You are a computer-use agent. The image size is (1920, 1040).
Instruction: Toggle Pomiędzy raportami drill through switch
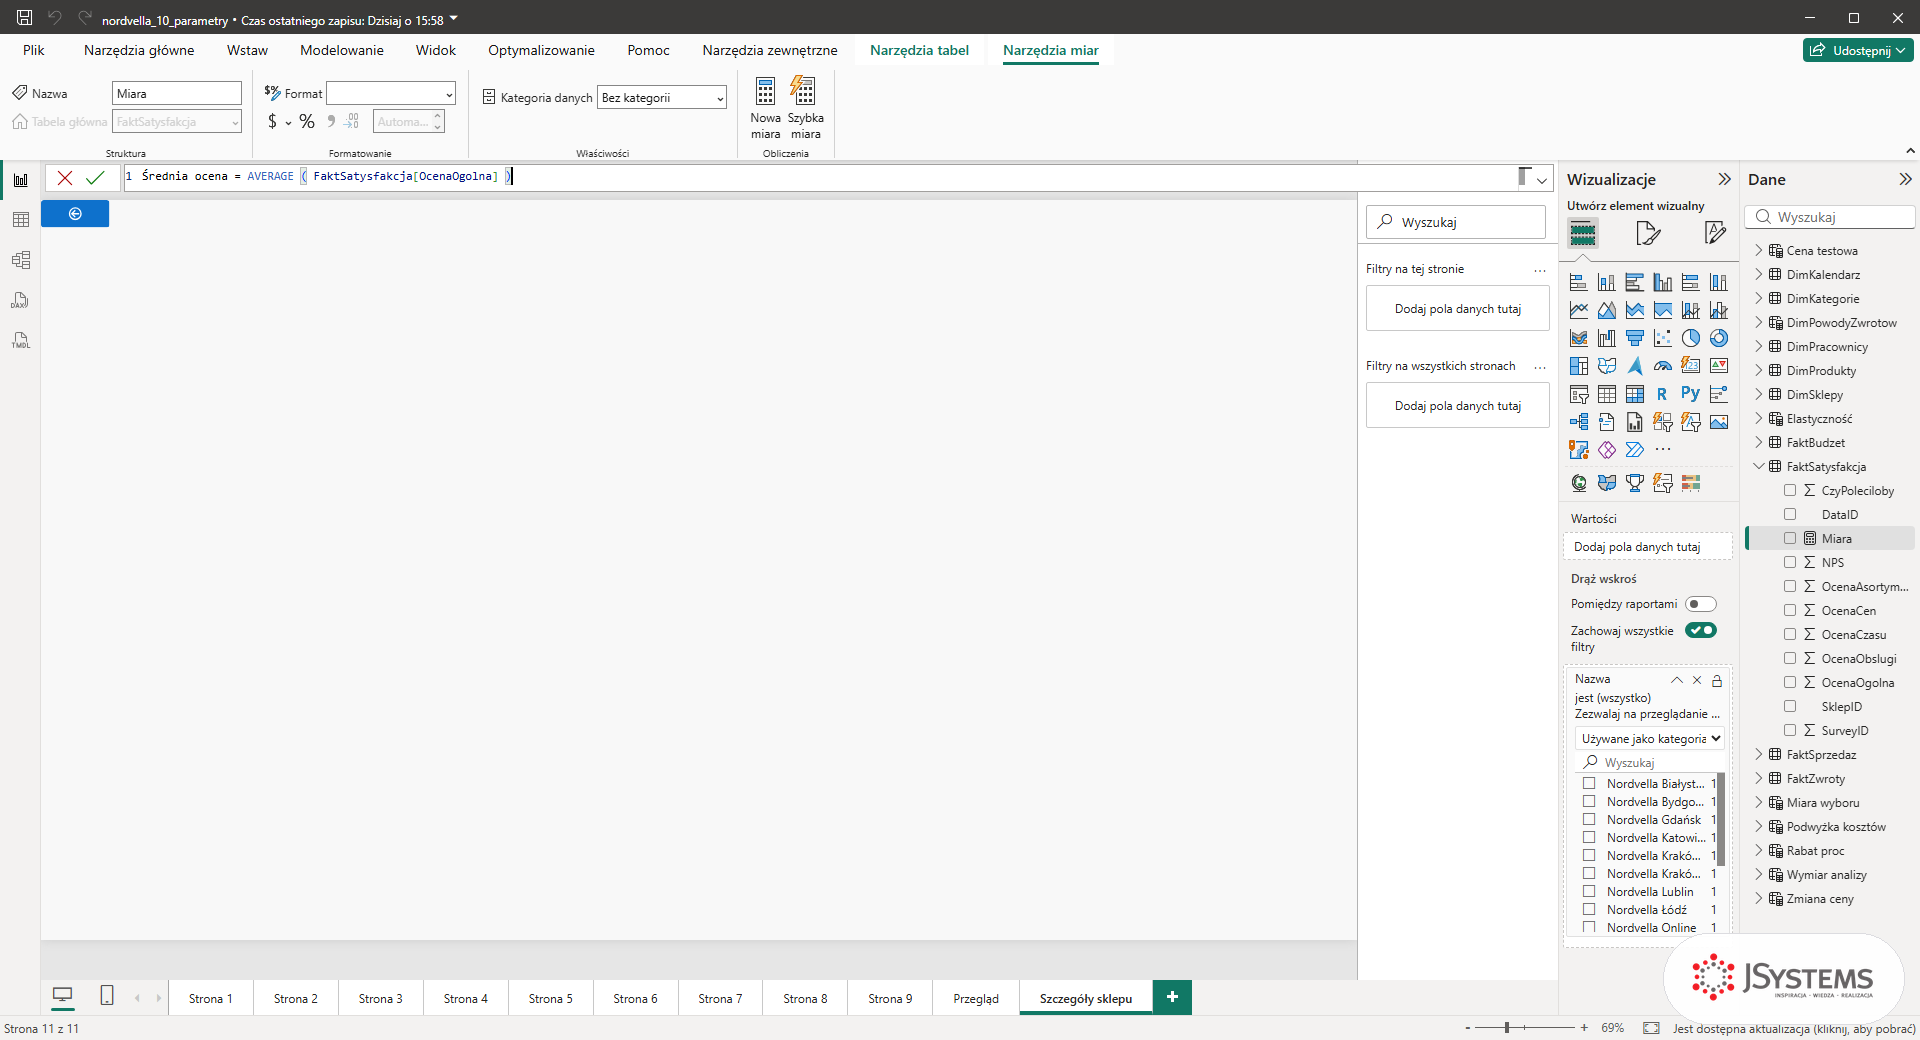pyautogui.click(x=1700, y=604)
